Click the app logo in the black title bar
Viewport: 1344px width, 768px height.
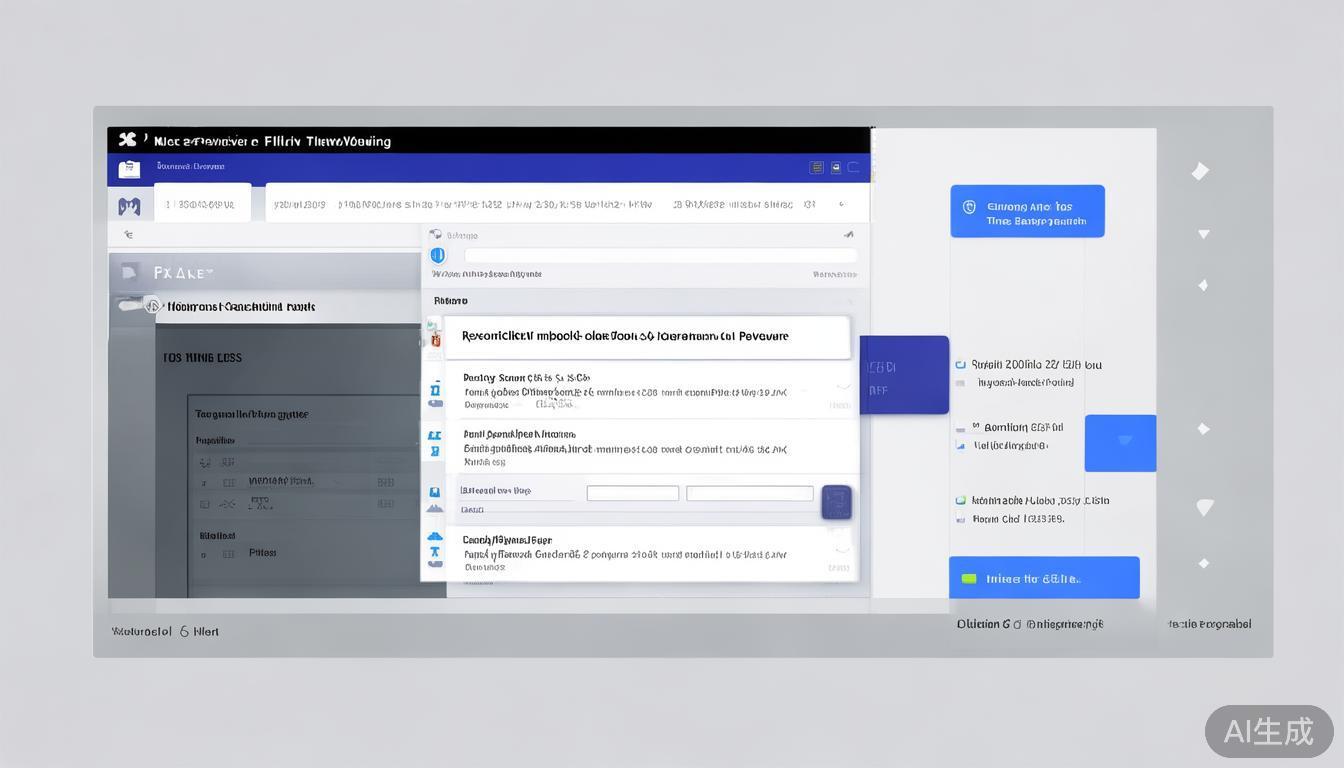[x=127, y=140]
